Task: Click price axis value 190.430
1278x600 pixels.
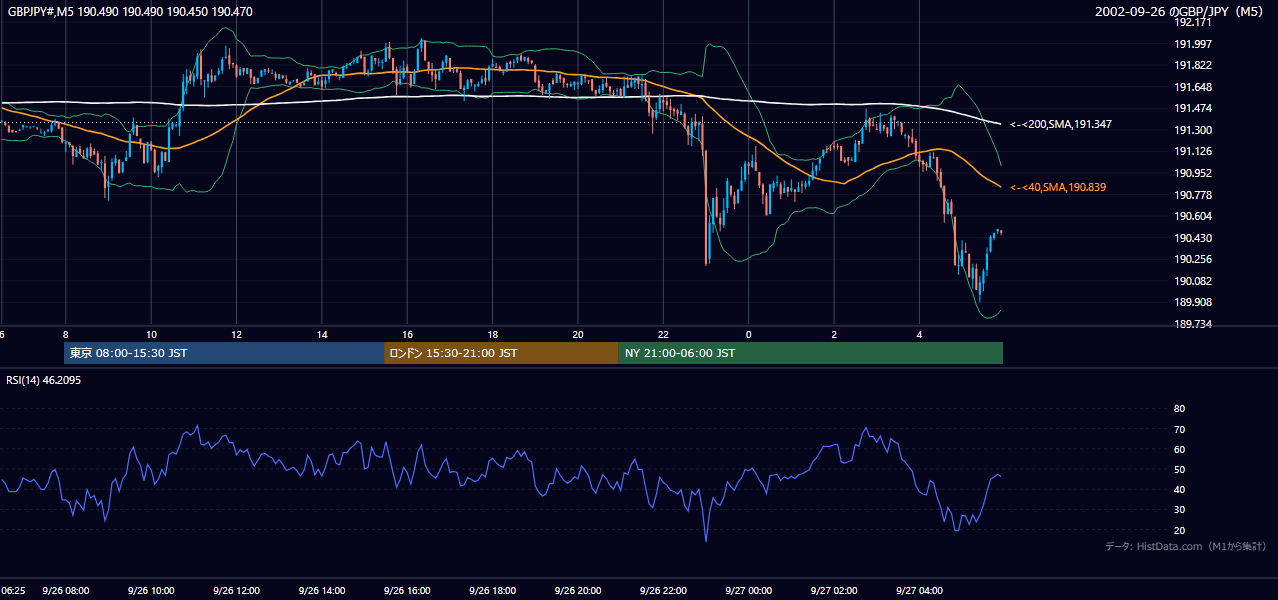Action: pyautogui.click(x=1192, y=238)
